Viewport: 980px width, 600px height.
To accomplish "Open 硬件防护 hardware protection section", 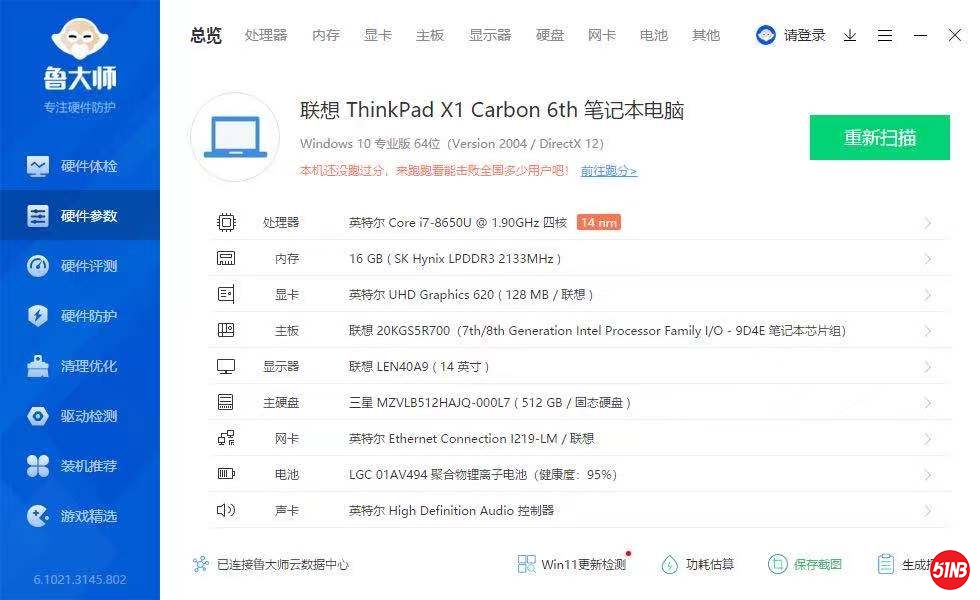I will (80, 316).
